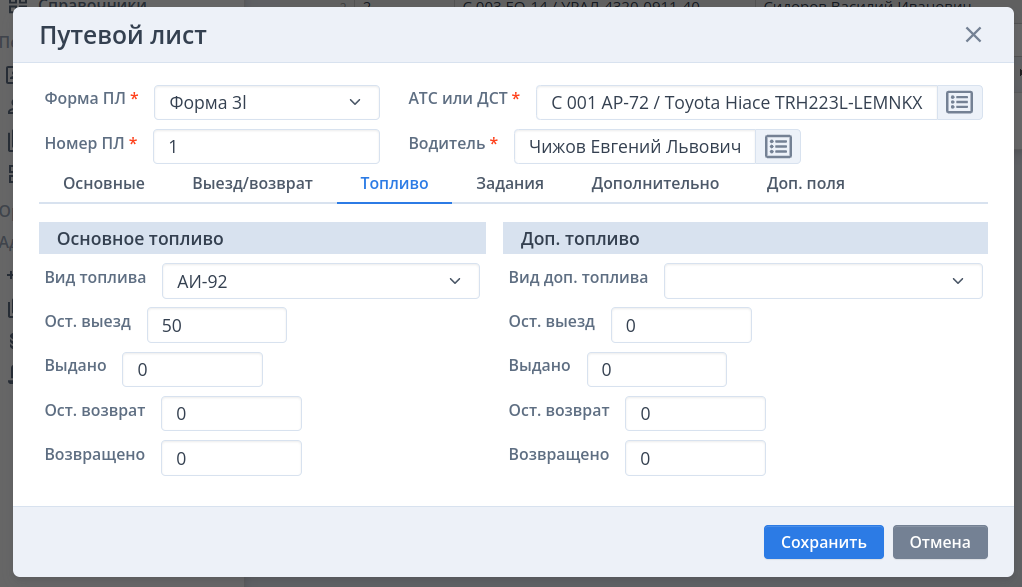Switch to the Основные tab
The width and height of the screenshot is (1022, 587).
(104, 184)
